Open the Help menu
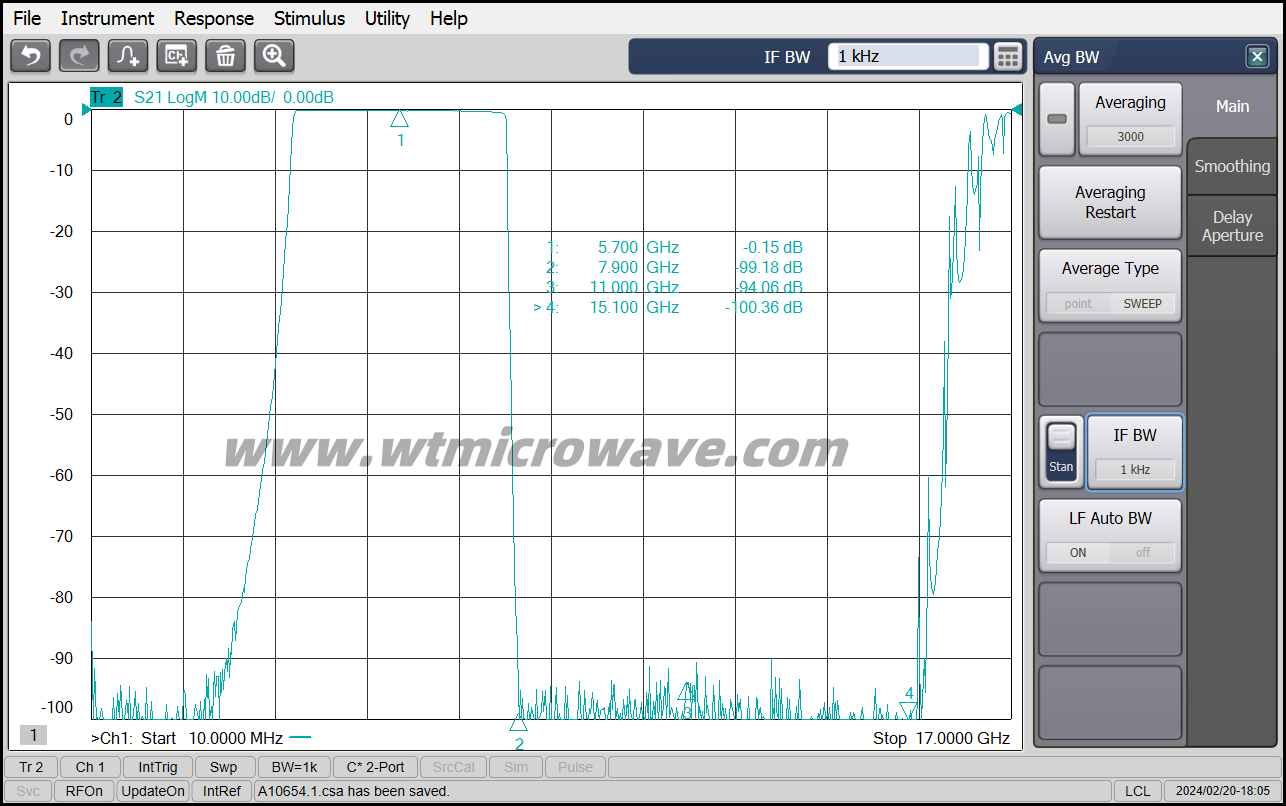This screenshot has height=806, width=1286. (x=448, y=18)
